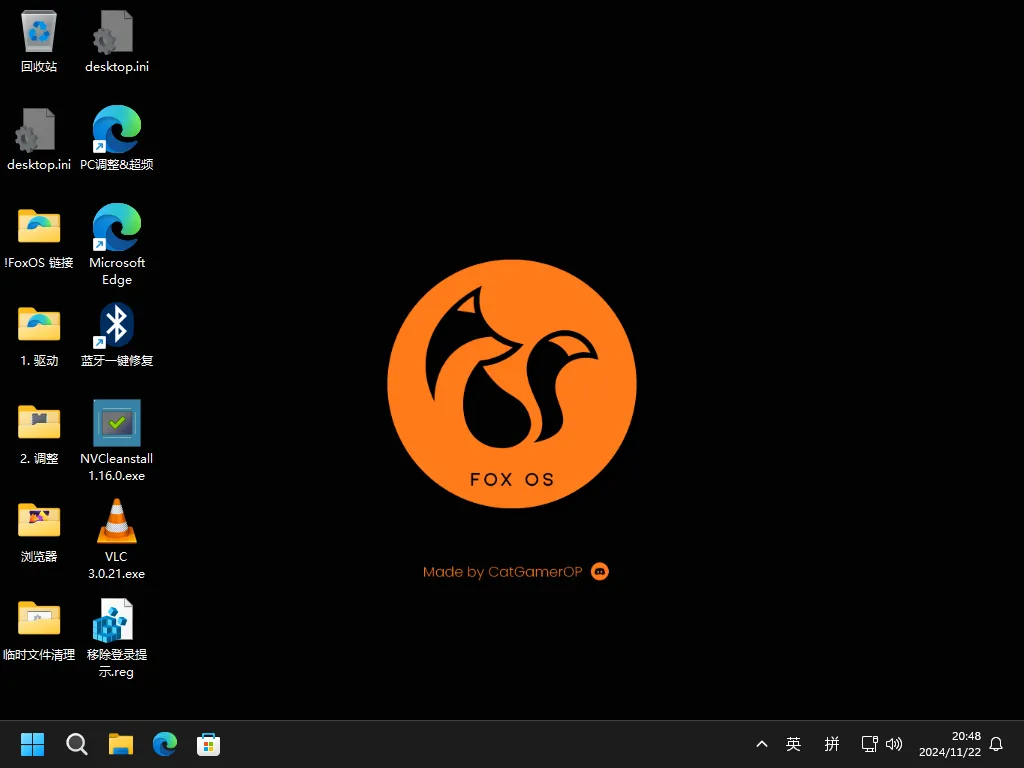Open the Start menu

[32, 744]
